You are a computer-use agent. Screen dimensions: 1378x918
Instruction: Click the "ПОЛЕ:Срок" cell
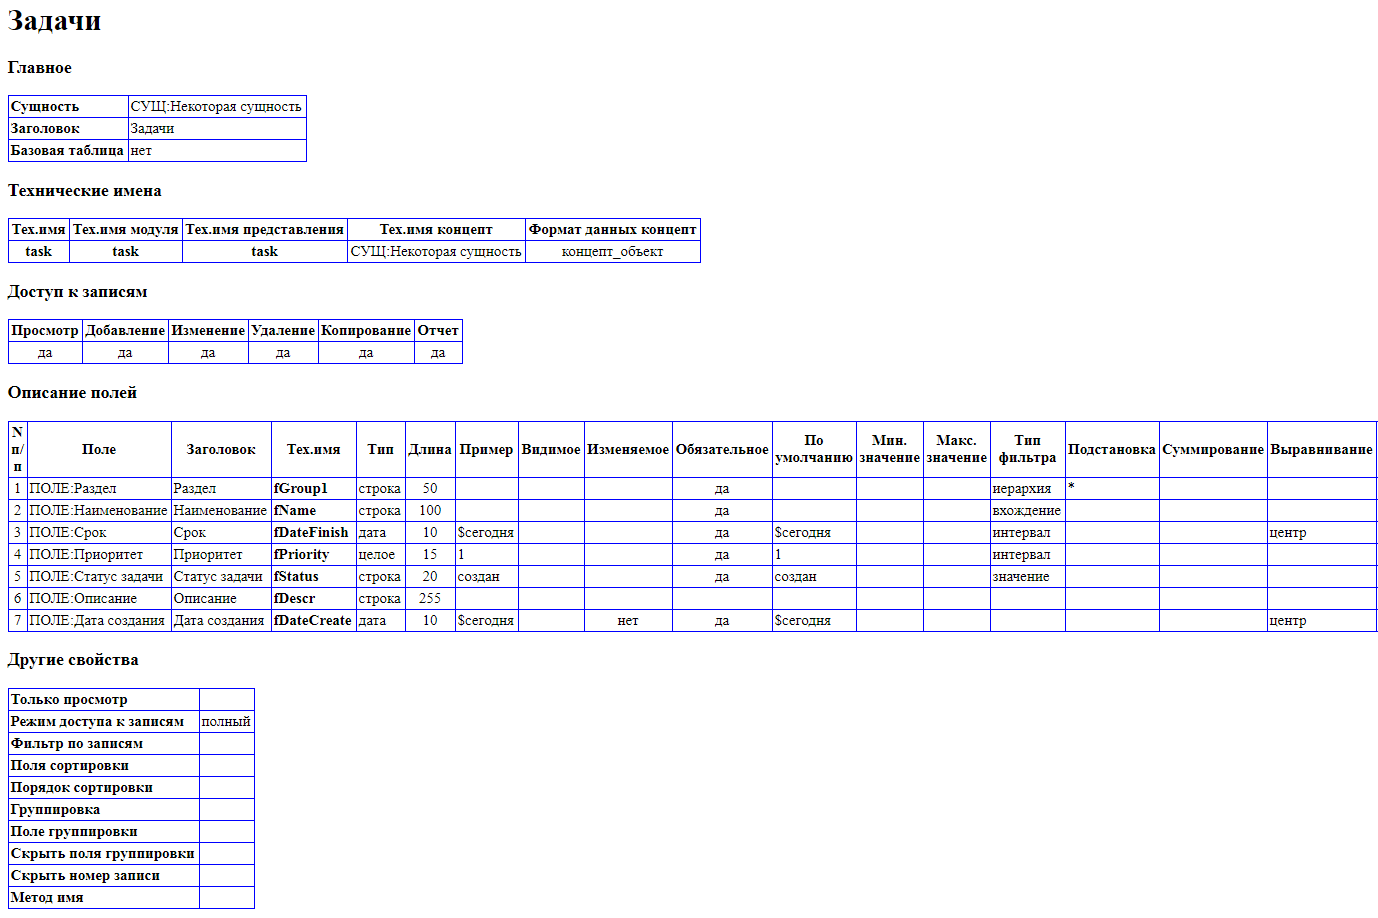(99, 532)
